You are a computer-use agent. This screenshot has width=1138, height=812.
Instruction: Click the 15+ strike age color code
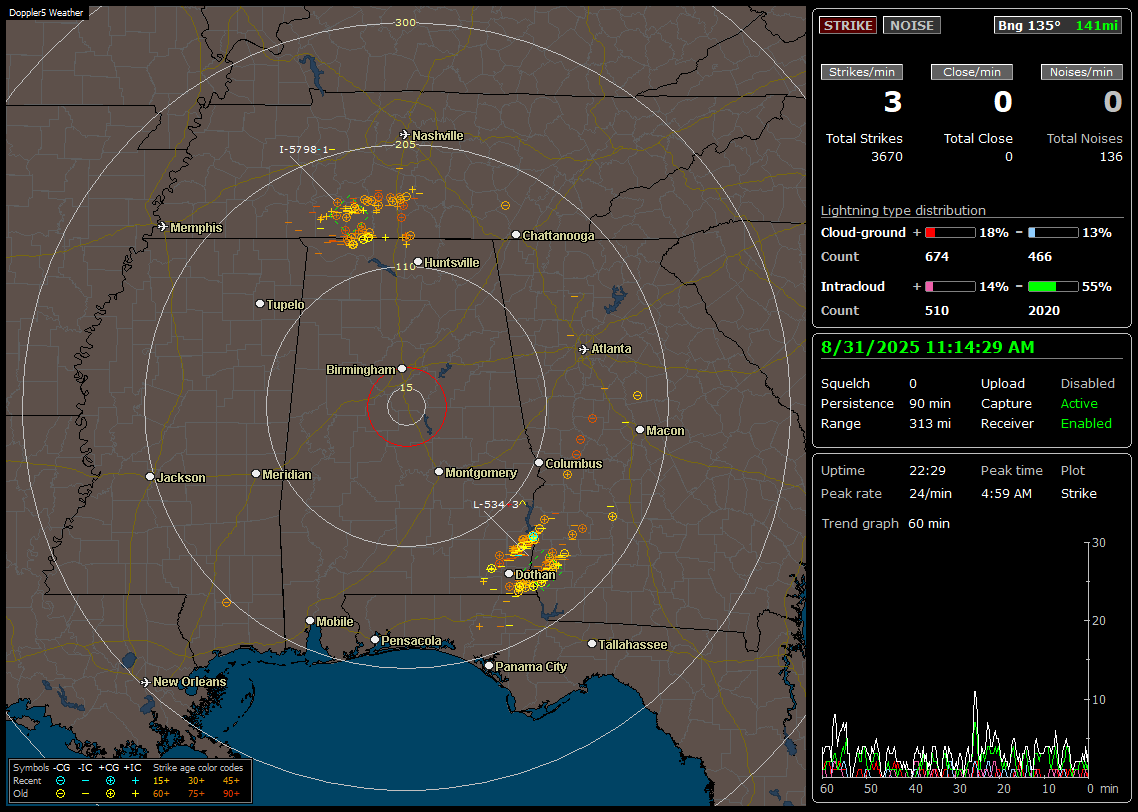(161, 781)
